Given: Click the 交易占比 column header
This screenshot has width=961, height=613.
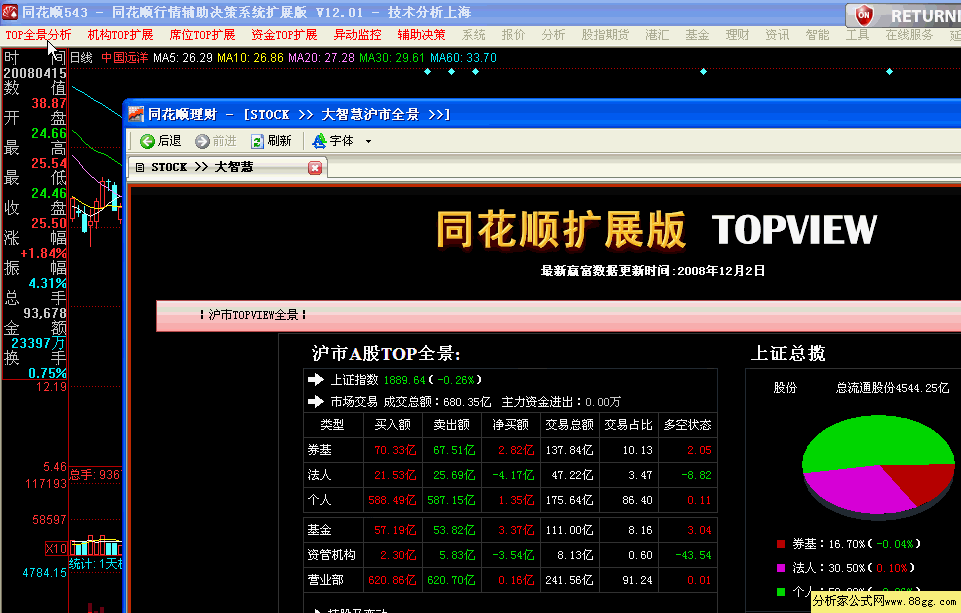Looking at the screenshot, I should pos(628,425).
